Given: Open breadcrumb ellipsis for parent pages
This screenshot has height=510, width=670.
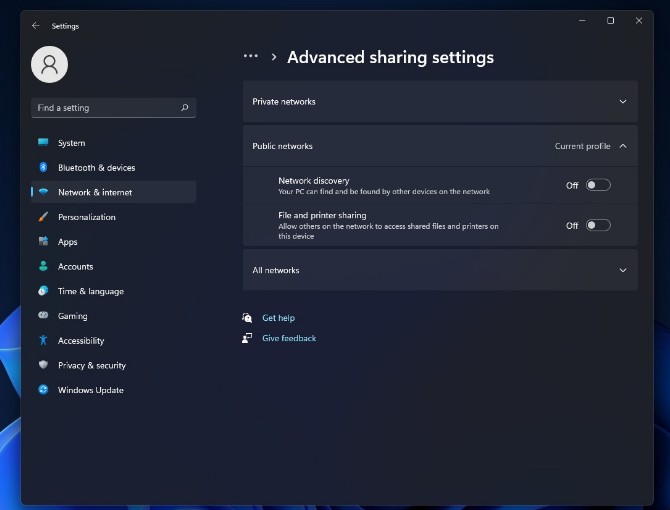Looking at the screenshot, I should click(x=250, y=56).
